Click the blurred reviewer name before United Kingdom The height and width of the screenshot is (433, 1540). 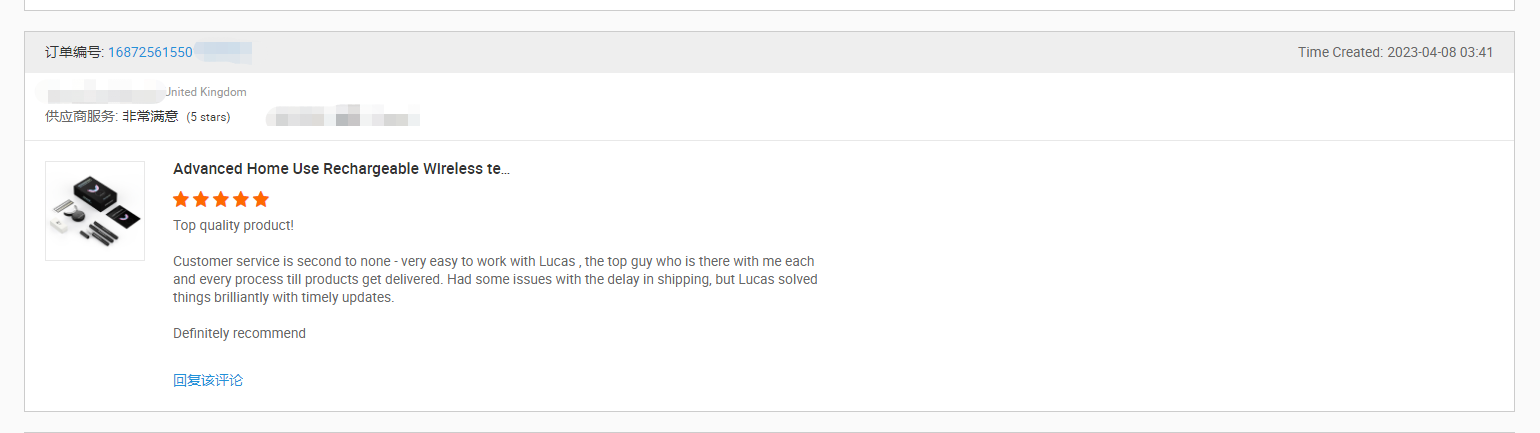(x=100, y=92)
